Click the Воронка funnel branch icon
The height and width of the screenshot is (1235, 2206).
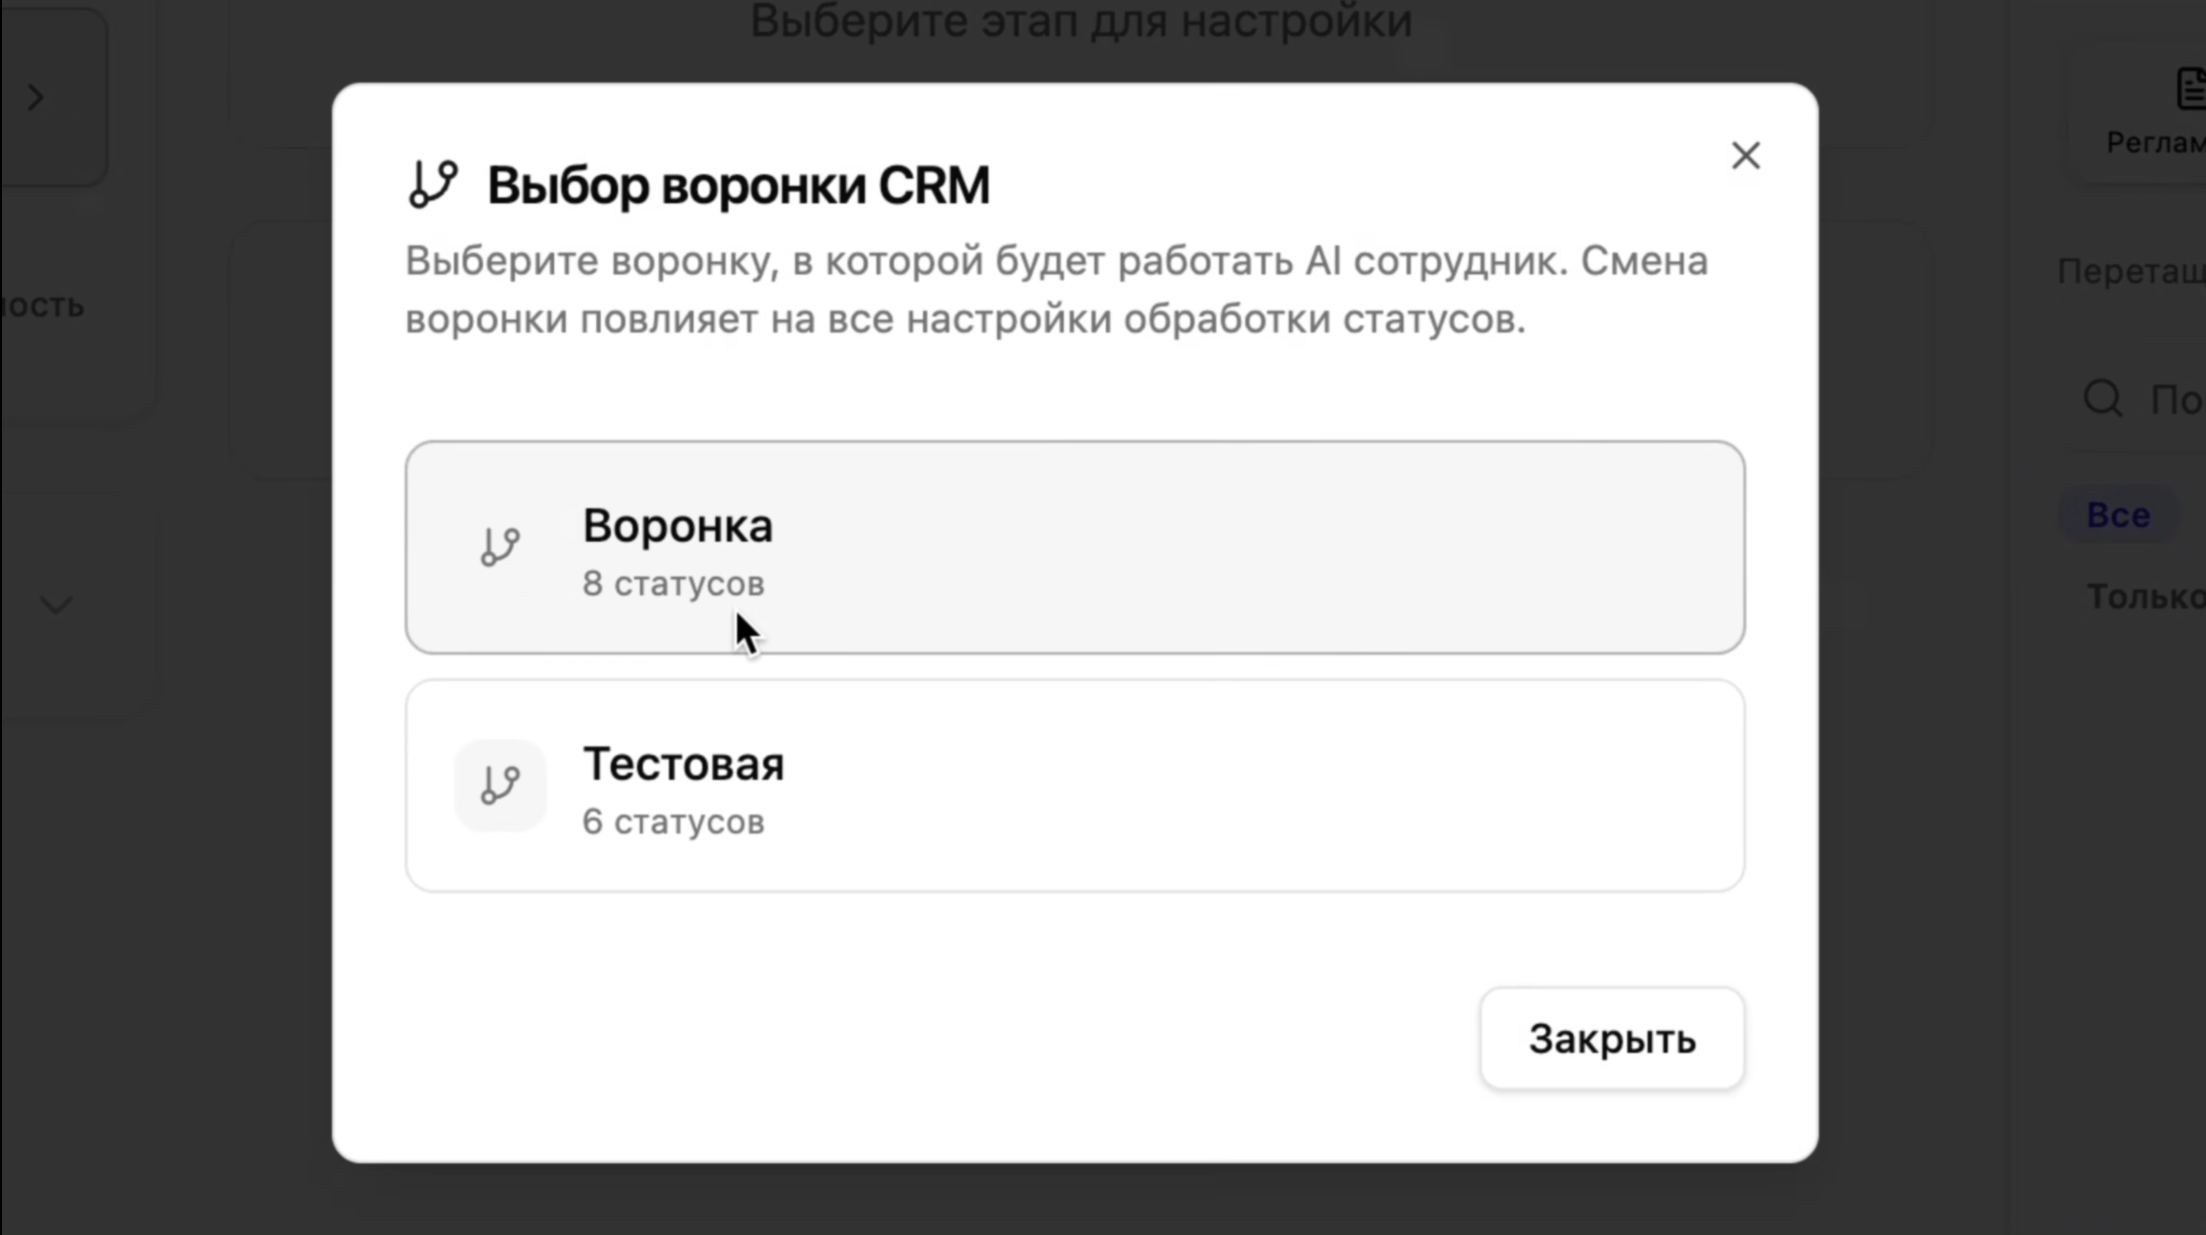[500, 547]
